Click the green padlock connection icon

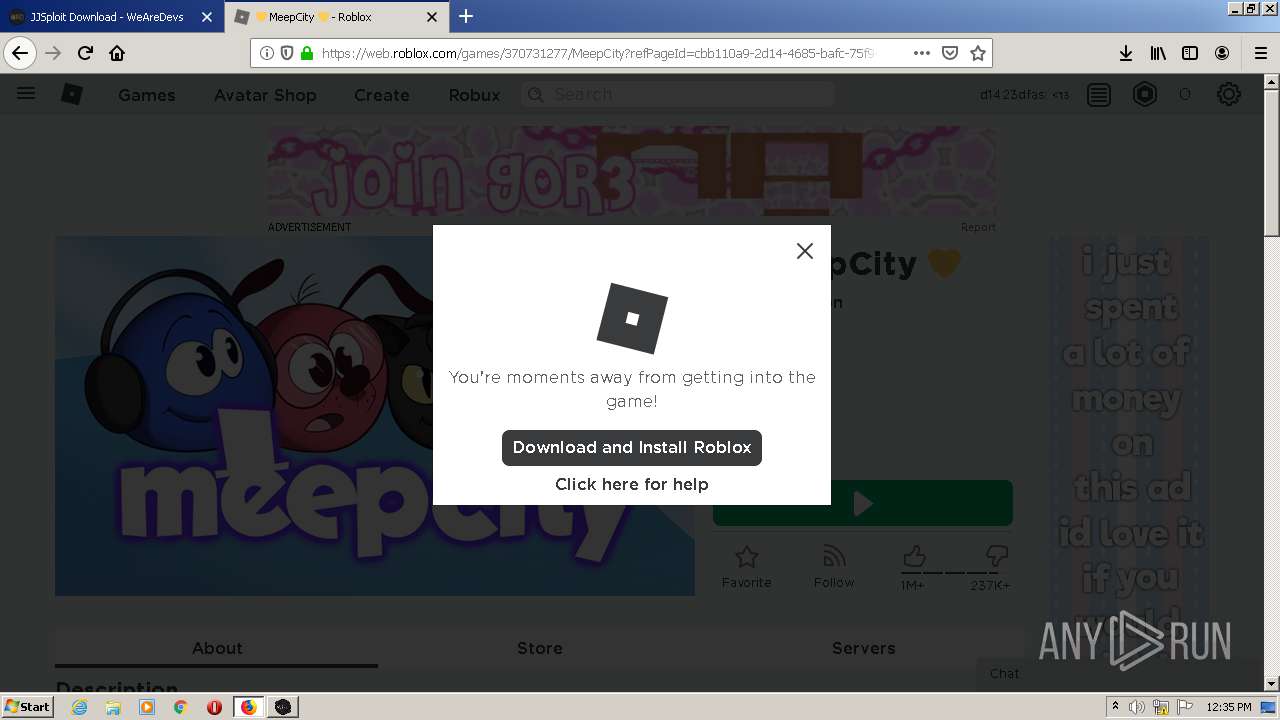(307, 53)
